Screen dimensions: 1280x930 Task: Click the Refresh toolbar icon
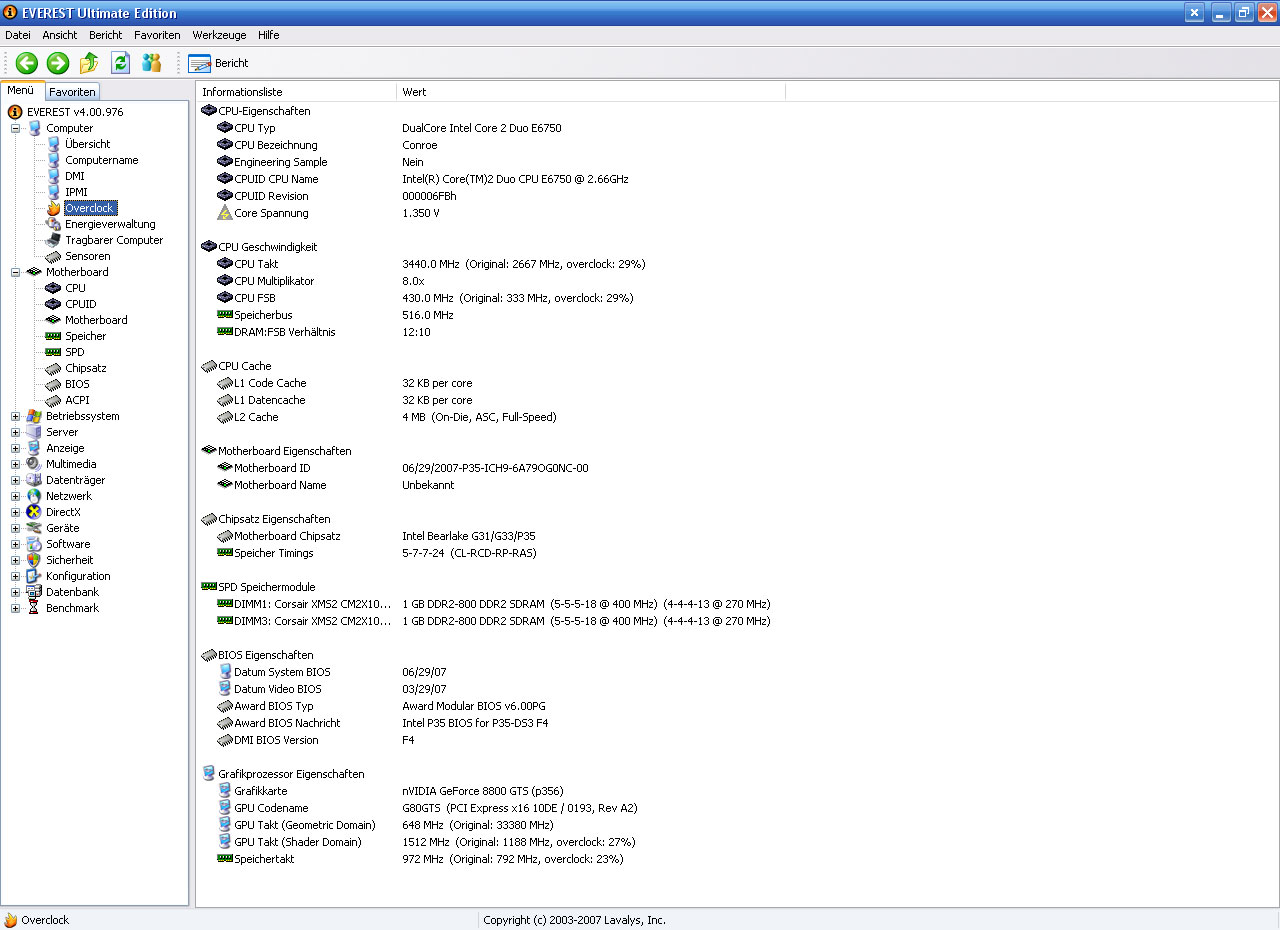tap(120, 63)
